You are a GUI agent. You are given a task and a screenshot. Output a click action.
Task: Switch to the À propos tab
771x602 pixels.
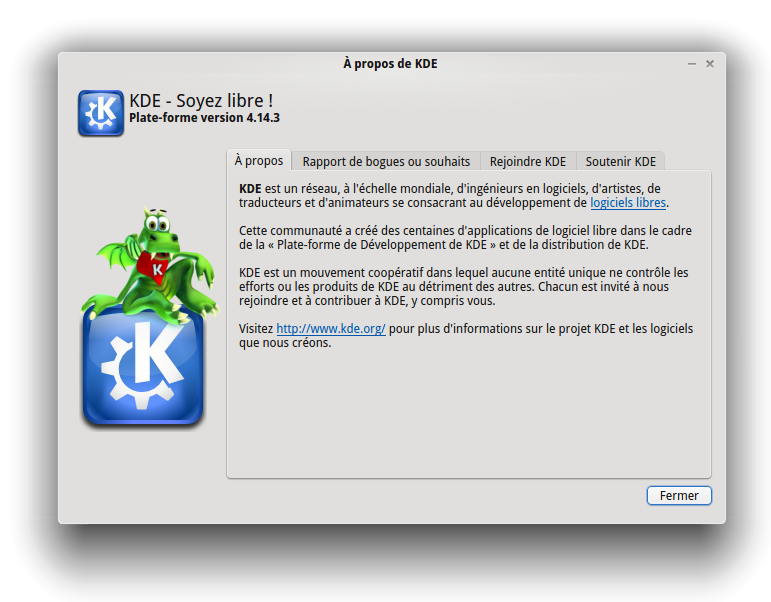click(259, 161)
